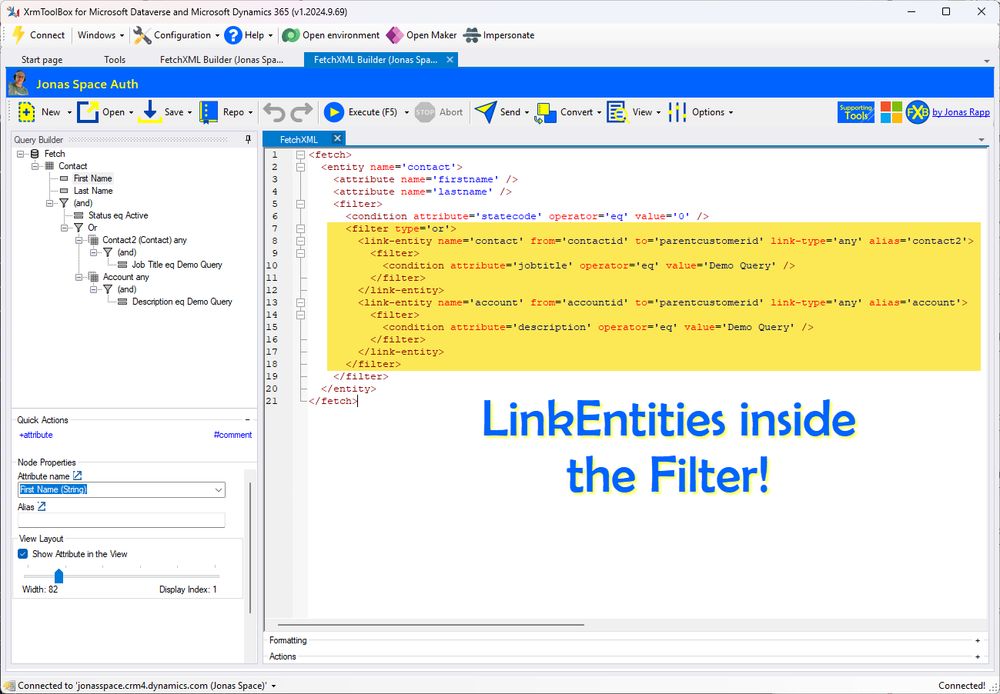Screen dimensions: 1000x694
Task: Click the Open query icon
Action: tap(87, 112)
